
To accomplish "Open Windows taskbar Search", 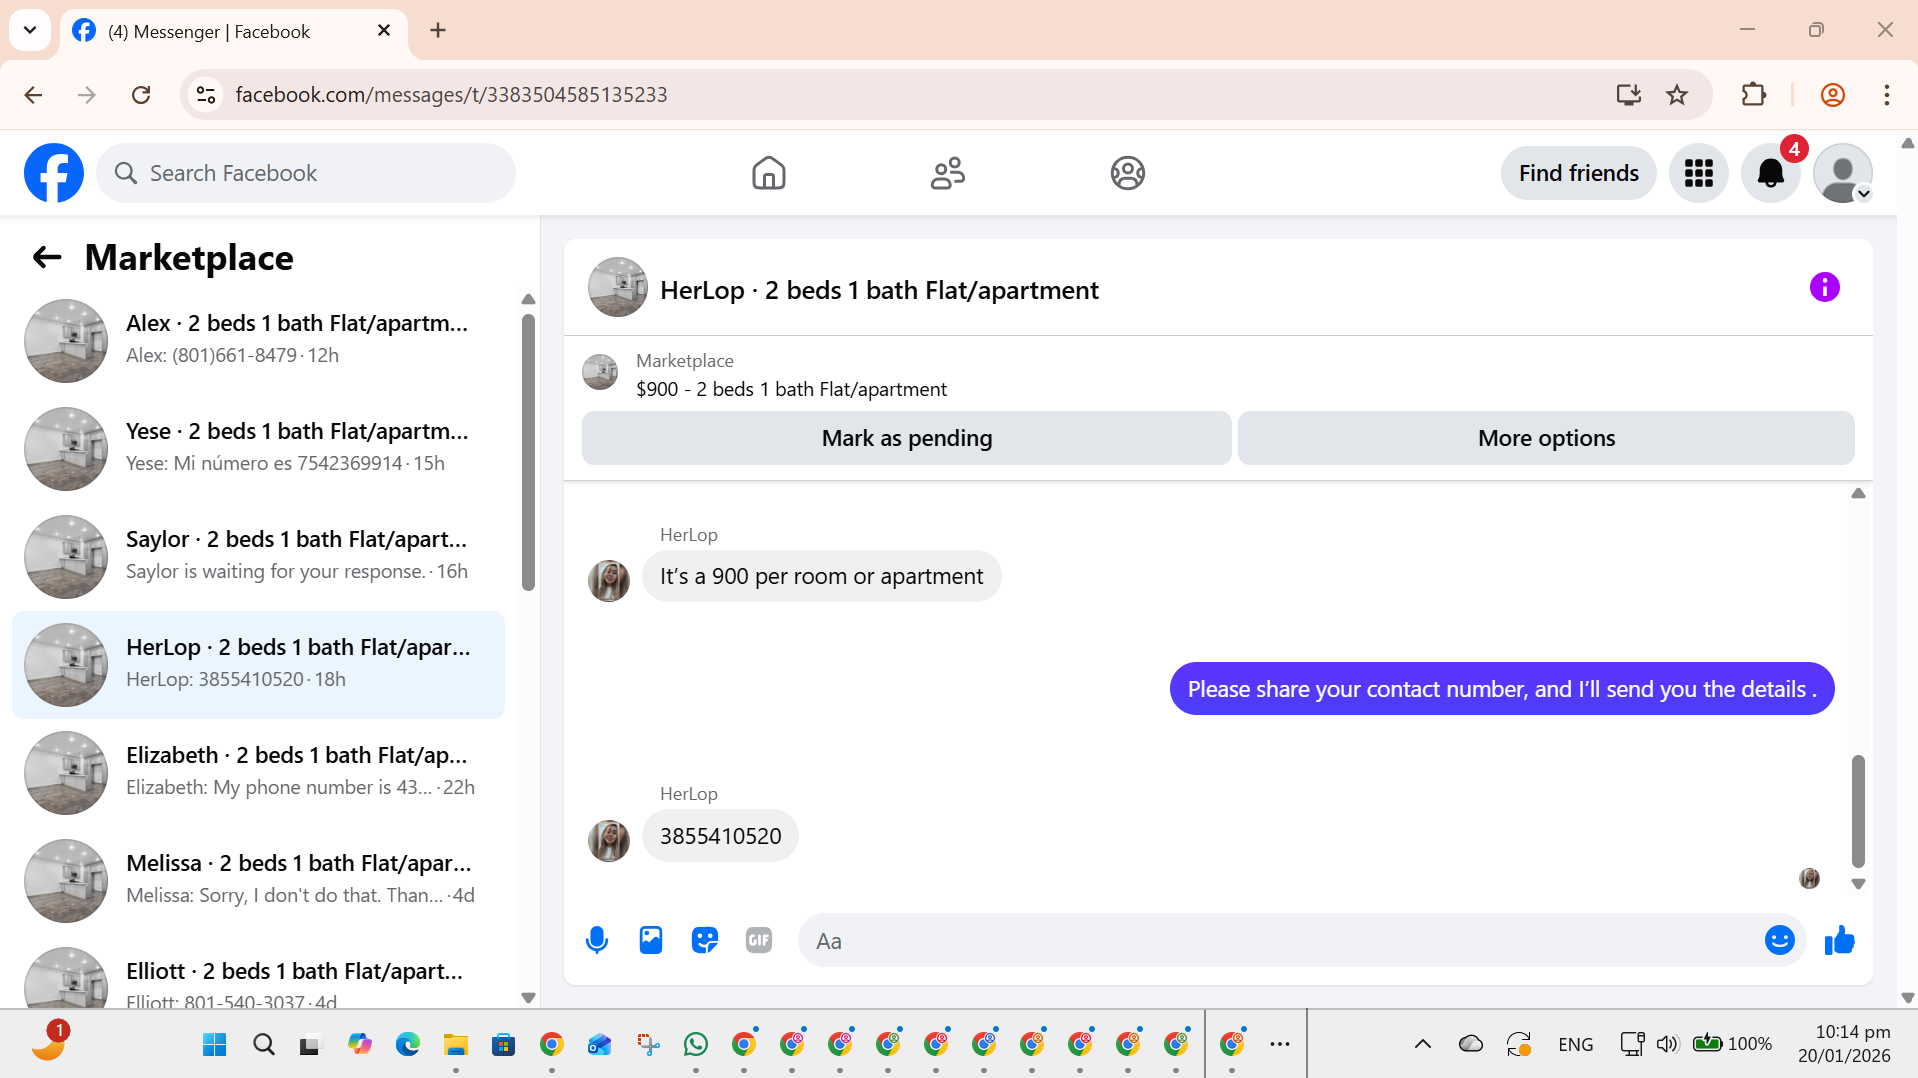I will (x=264, y=1045).
